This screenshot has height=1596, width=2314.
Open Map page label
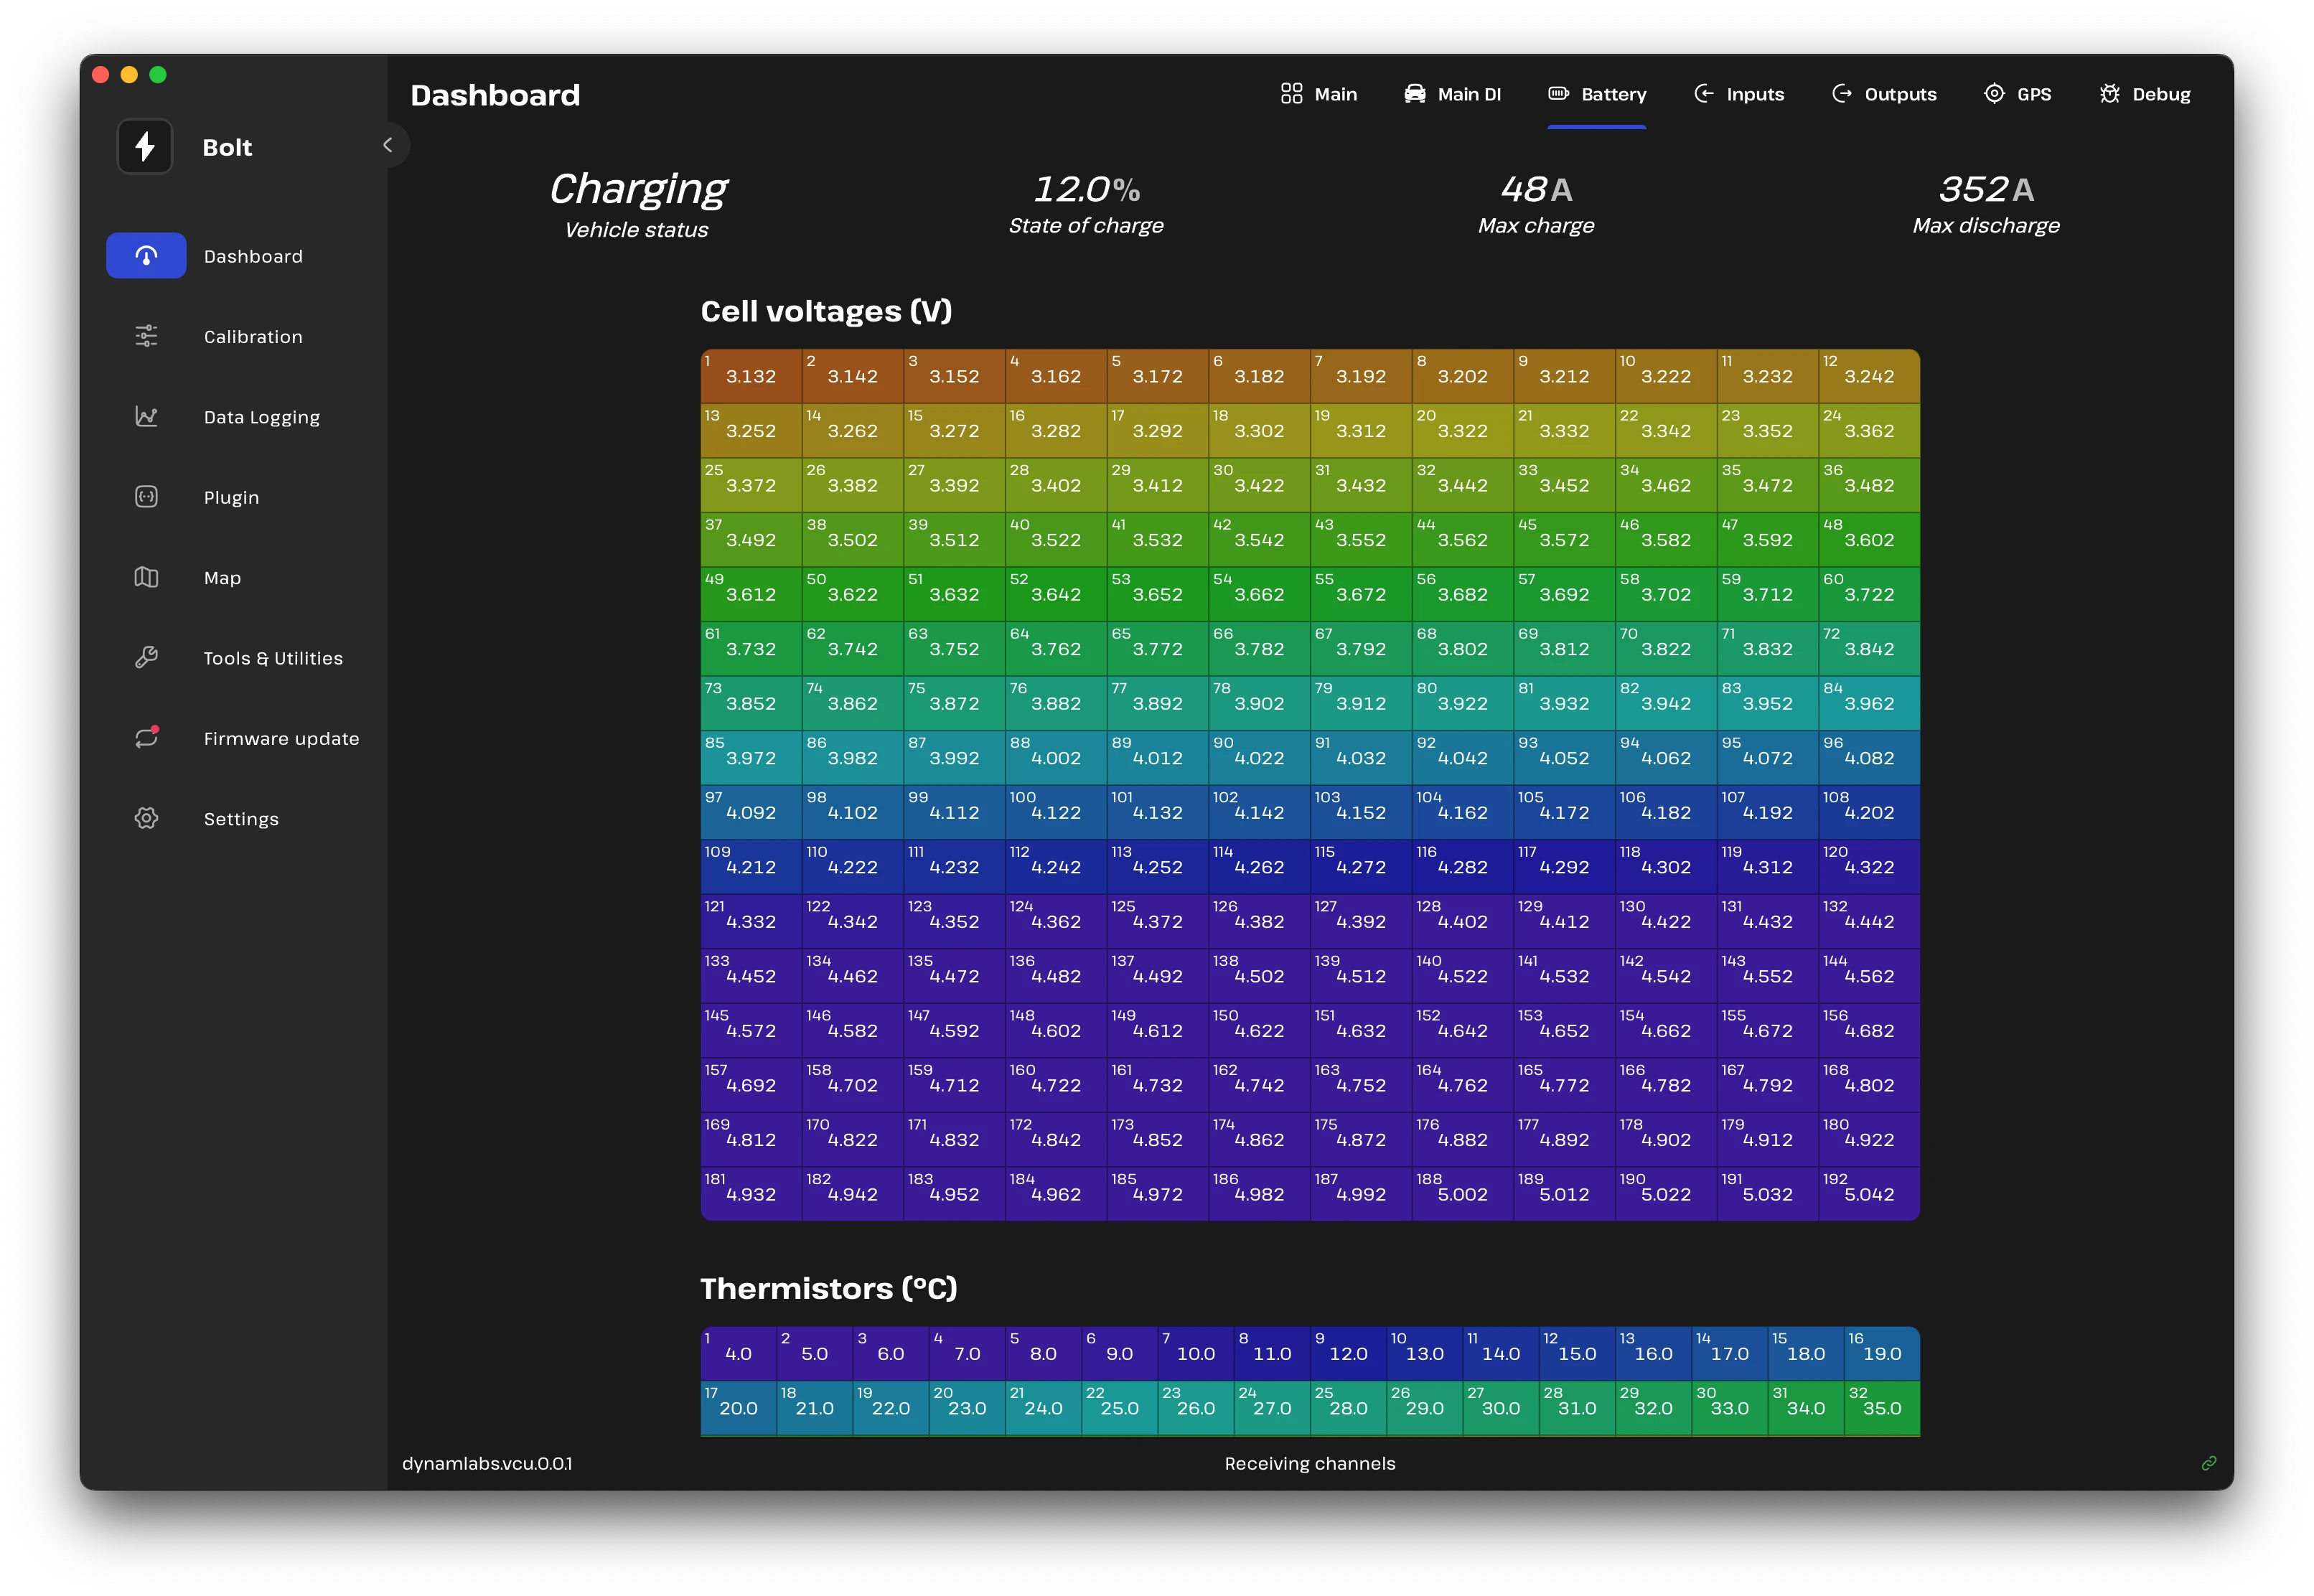pos(222,578)
